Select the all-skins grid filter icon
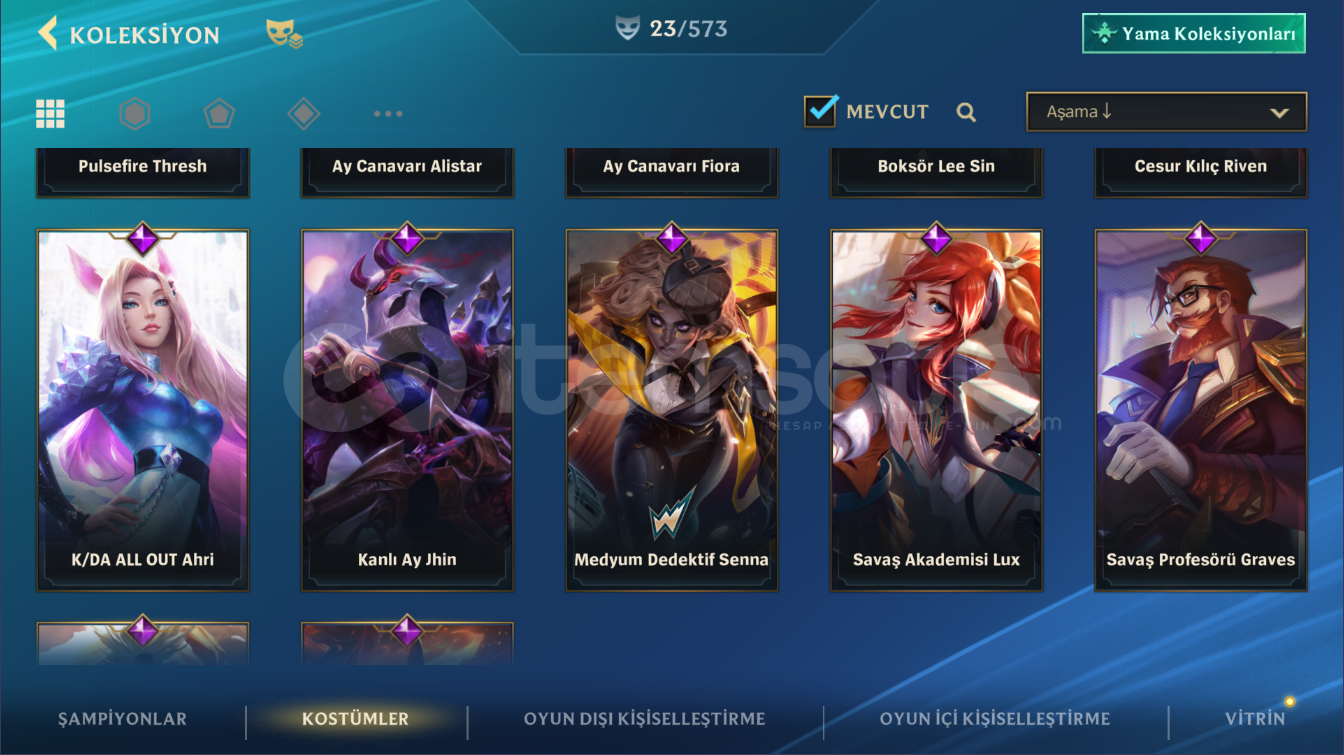1344x755 pixels. tap(50, 113)
